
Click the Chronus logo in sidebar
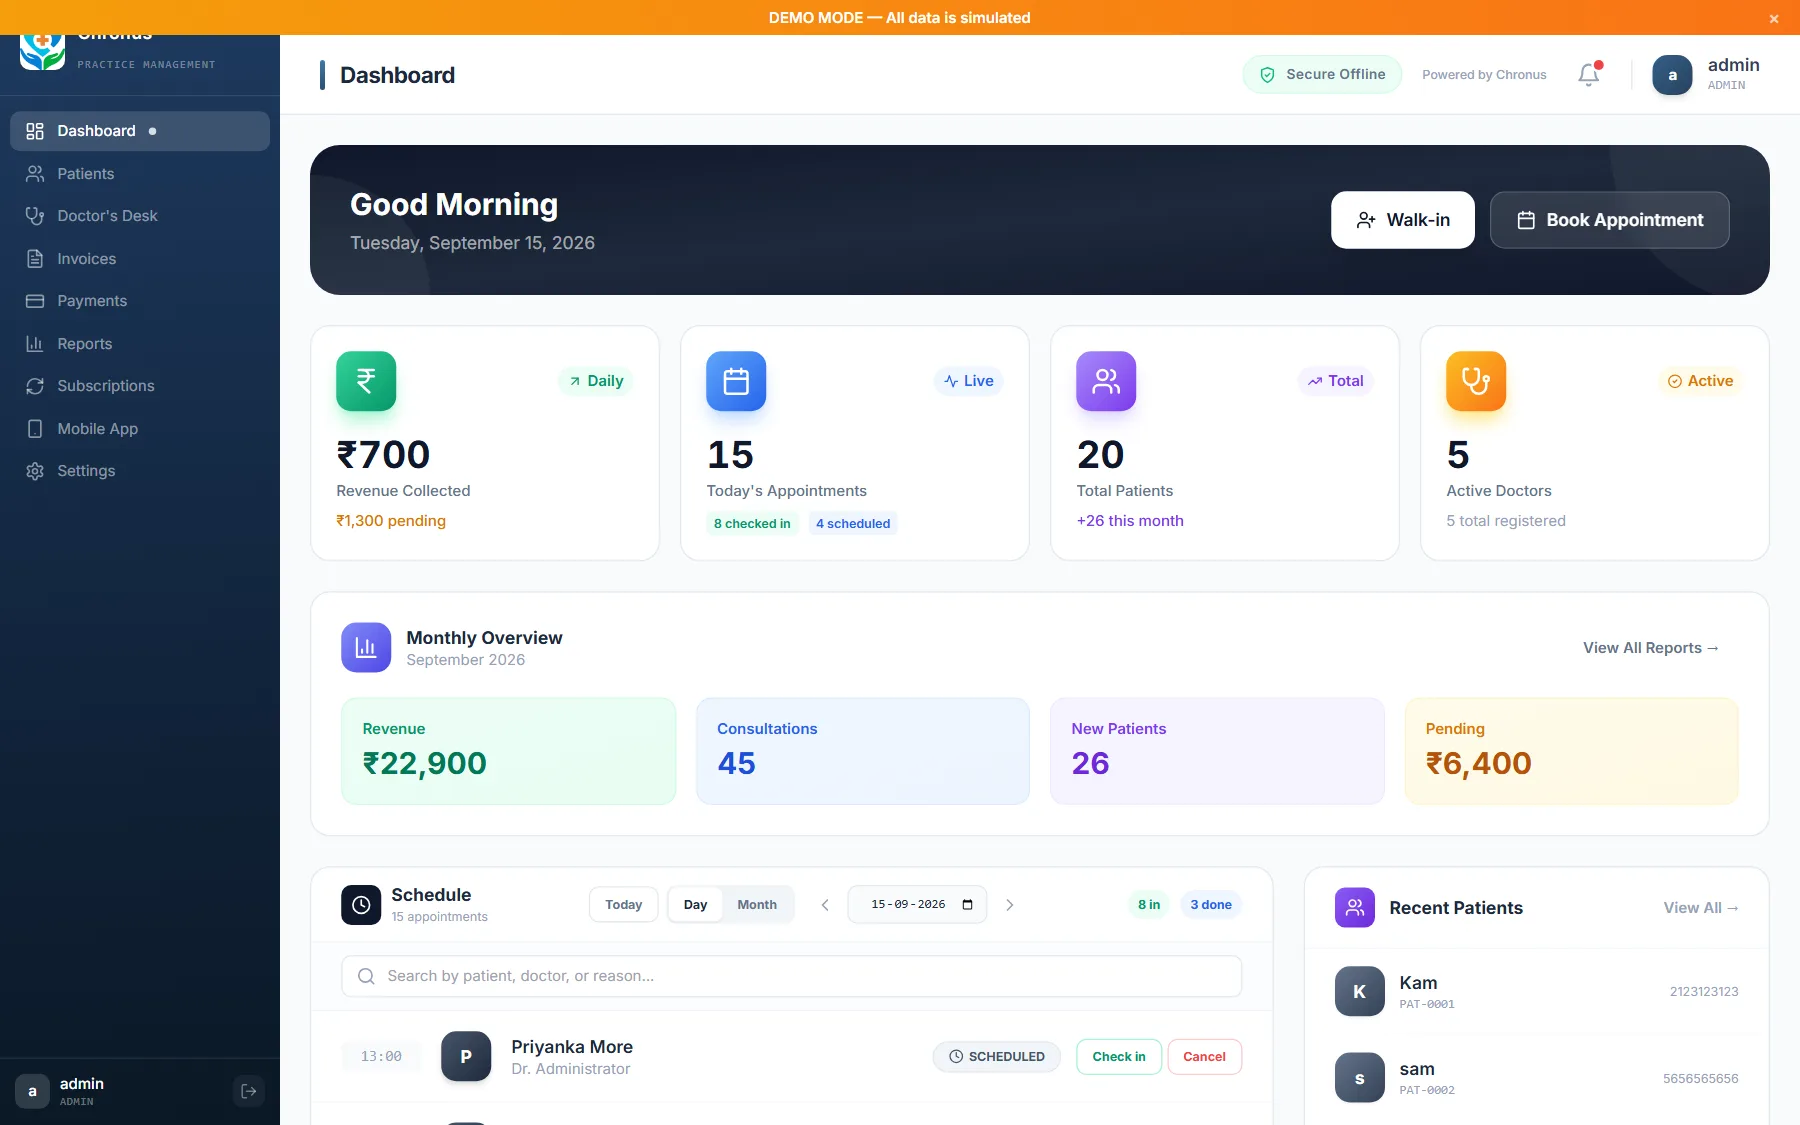click(43, 51)
